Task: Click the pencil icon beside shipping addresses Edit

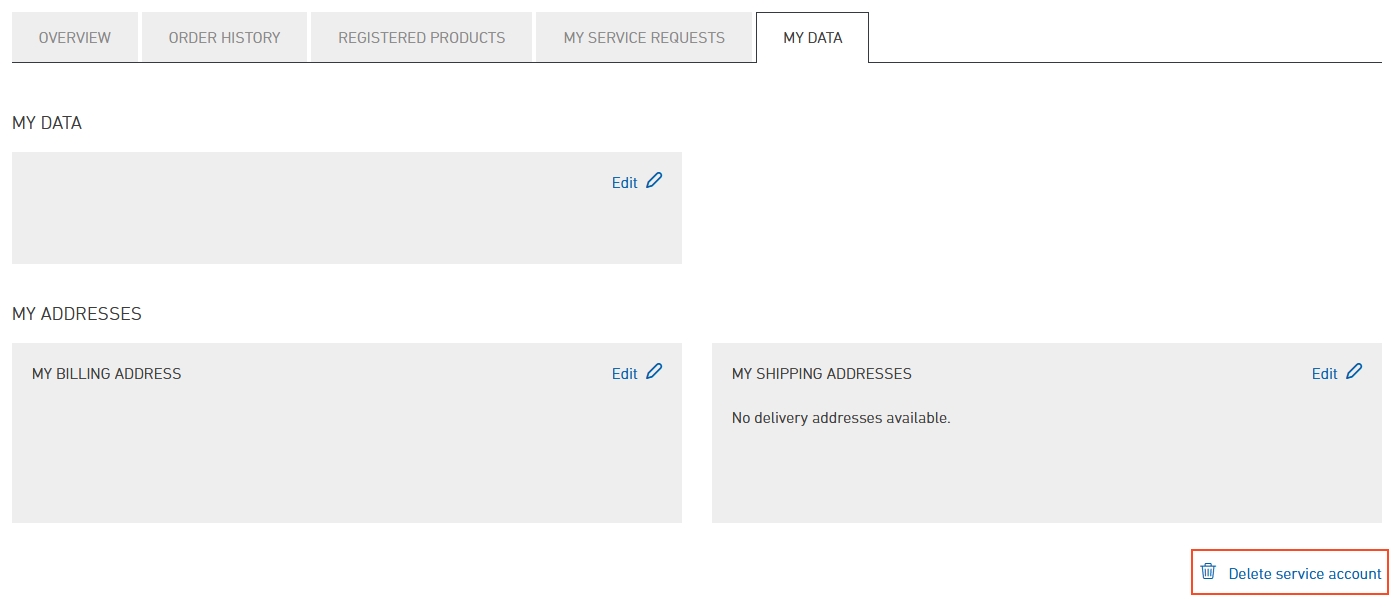Action: [x=1354, y=372]
